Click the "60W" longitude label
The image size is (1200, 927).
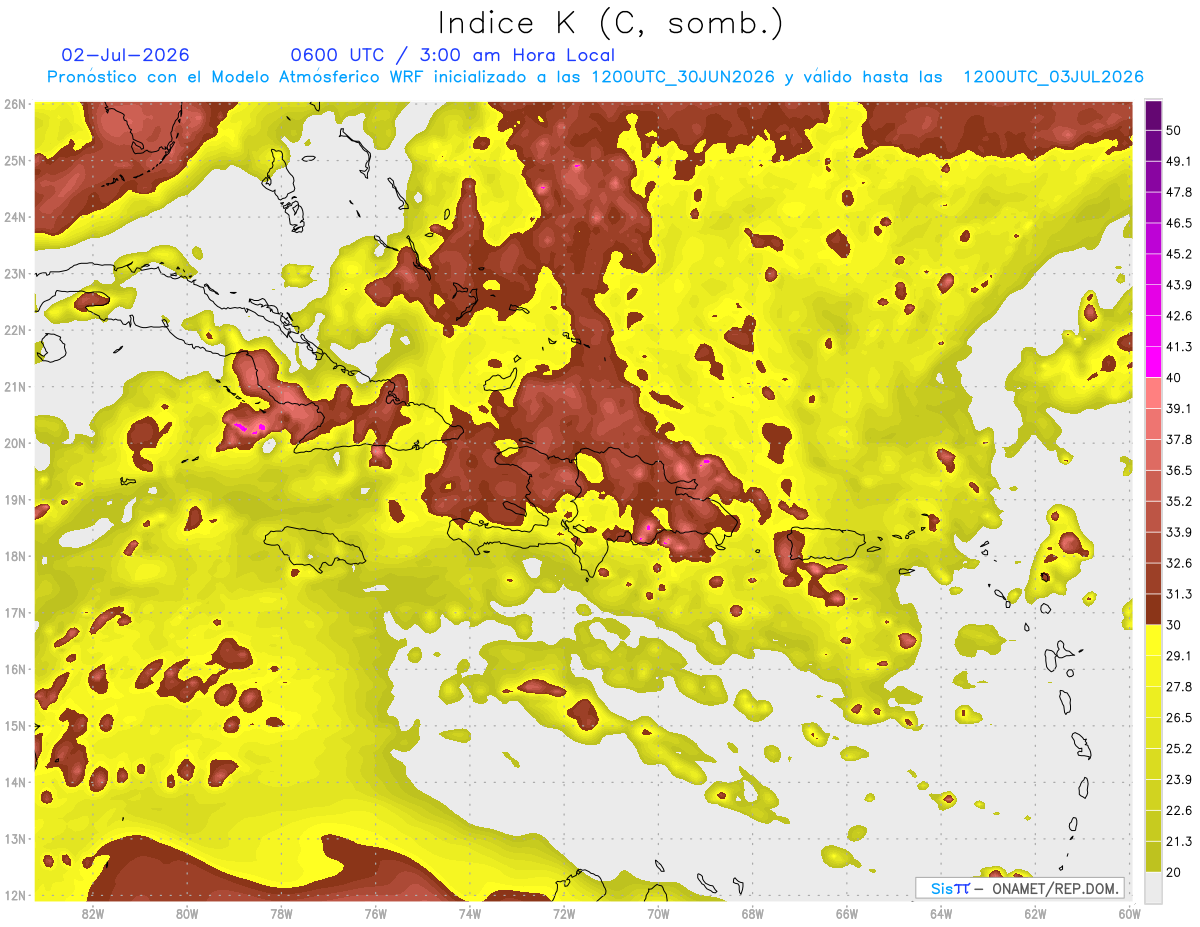click(1129, 914)
